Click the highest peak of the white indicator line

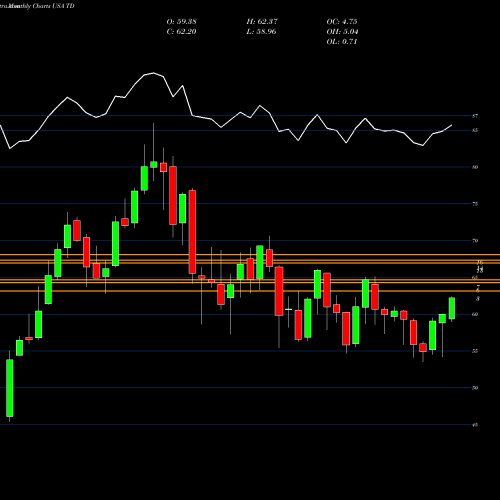coord(154,73)
